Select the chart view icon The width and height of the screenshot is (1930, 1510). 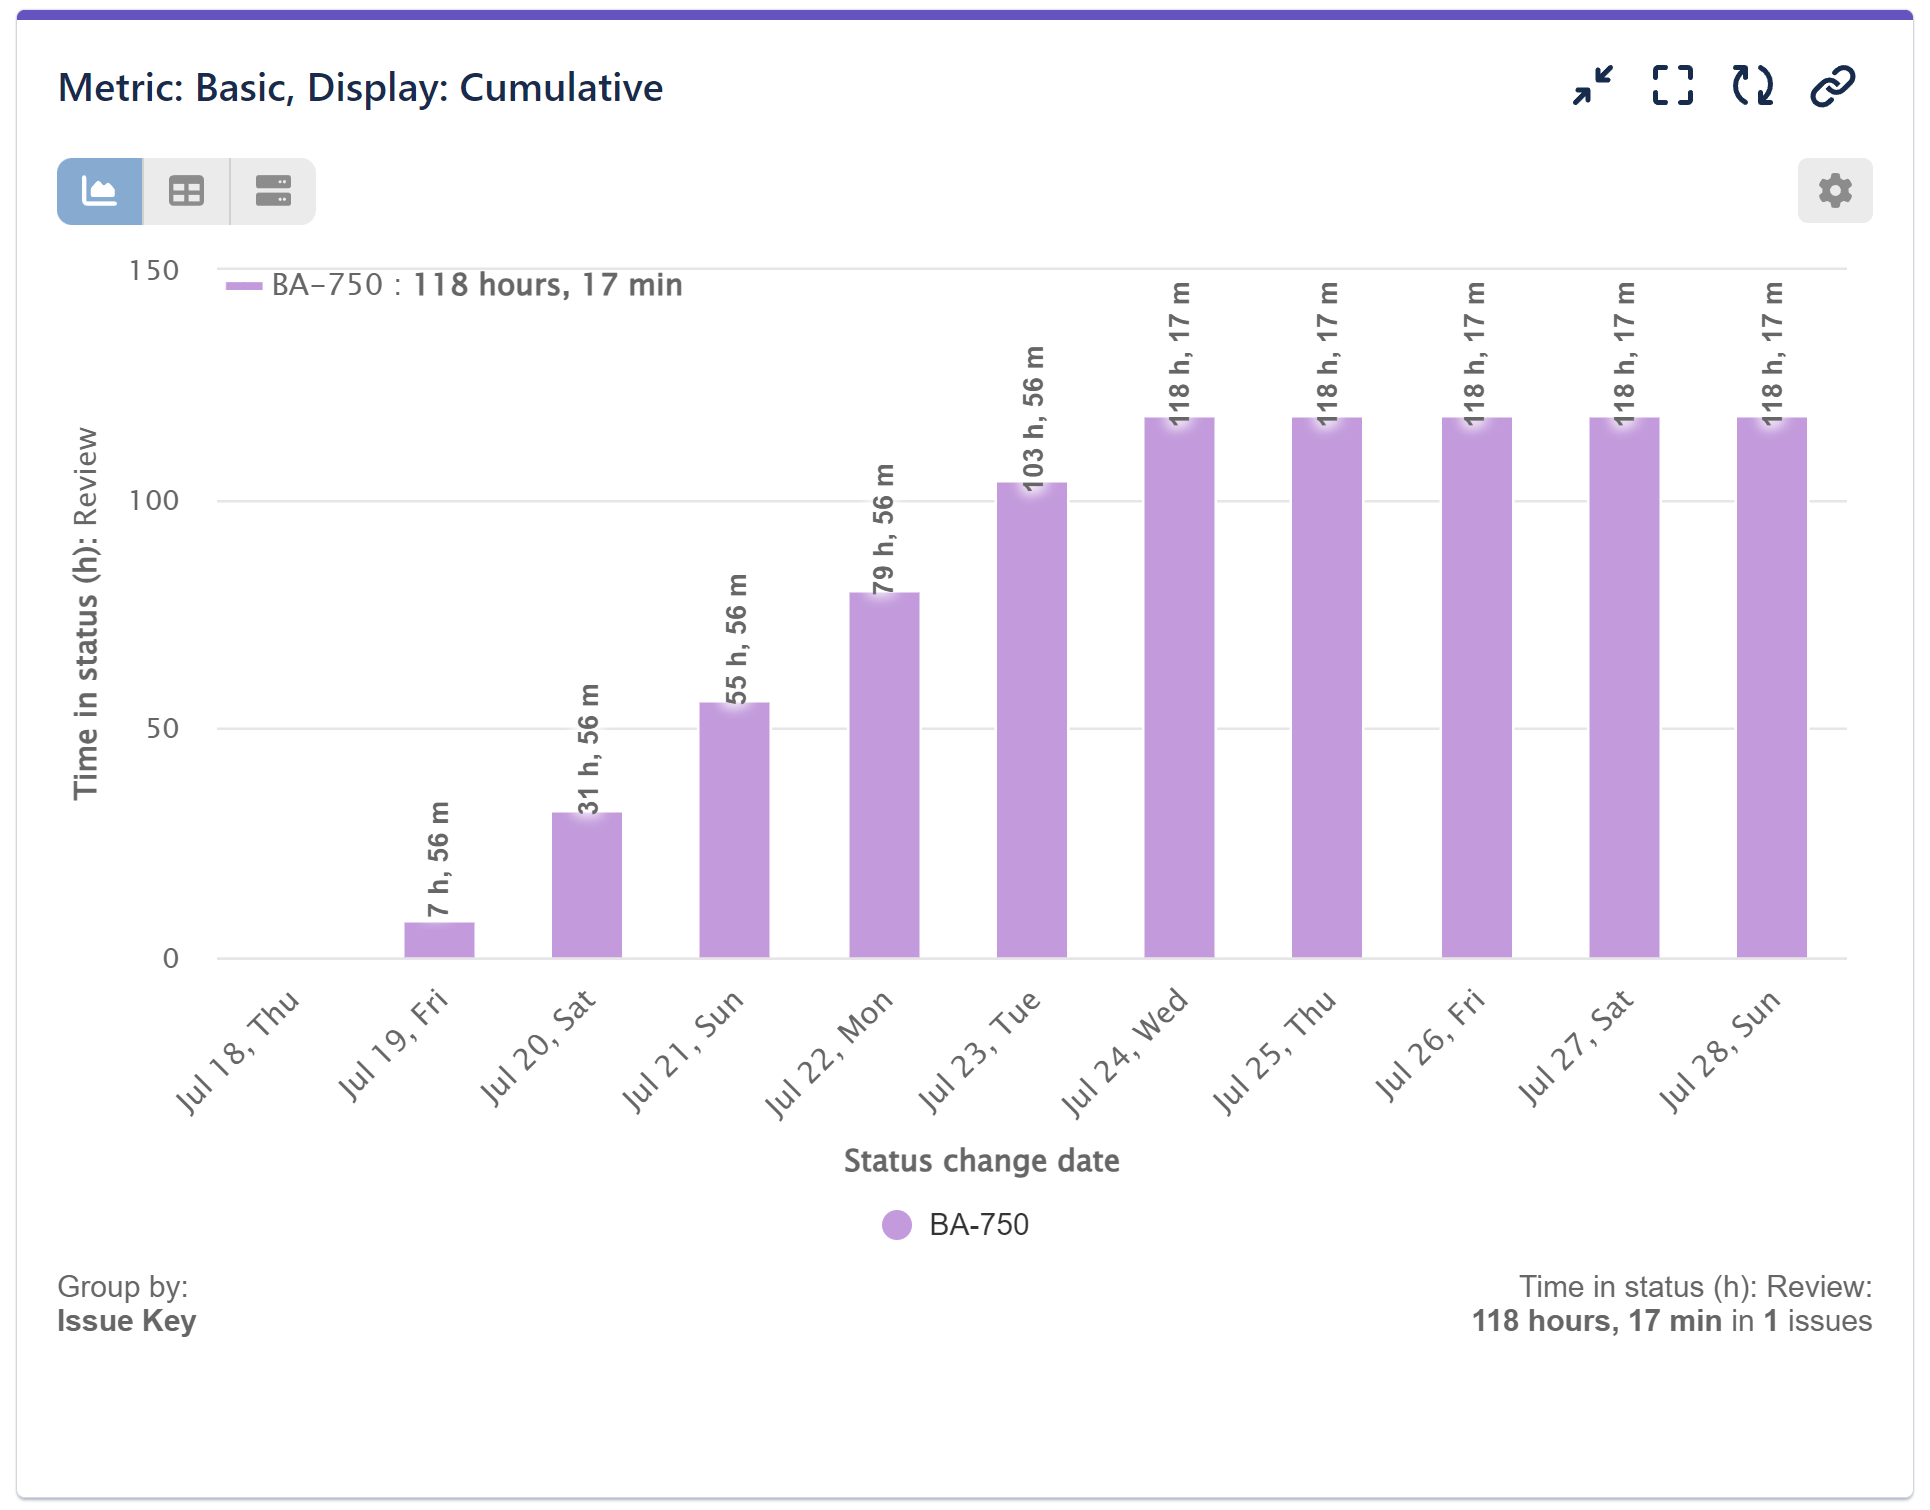[x=99, y=190]
